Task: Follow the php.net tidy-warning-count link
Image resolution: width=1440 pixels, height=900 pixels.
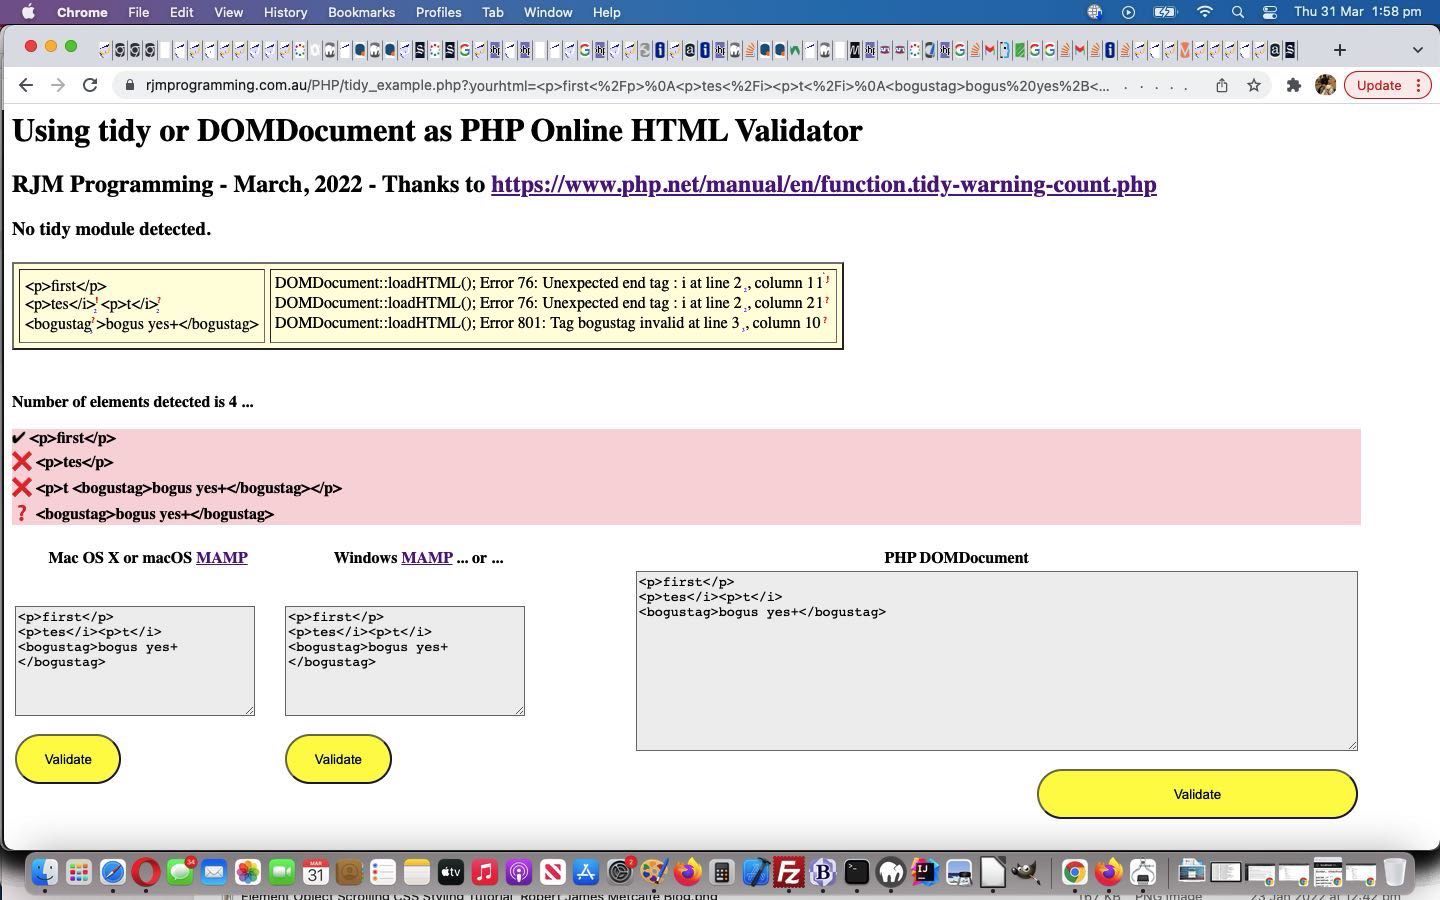Action: coord(823,184)
